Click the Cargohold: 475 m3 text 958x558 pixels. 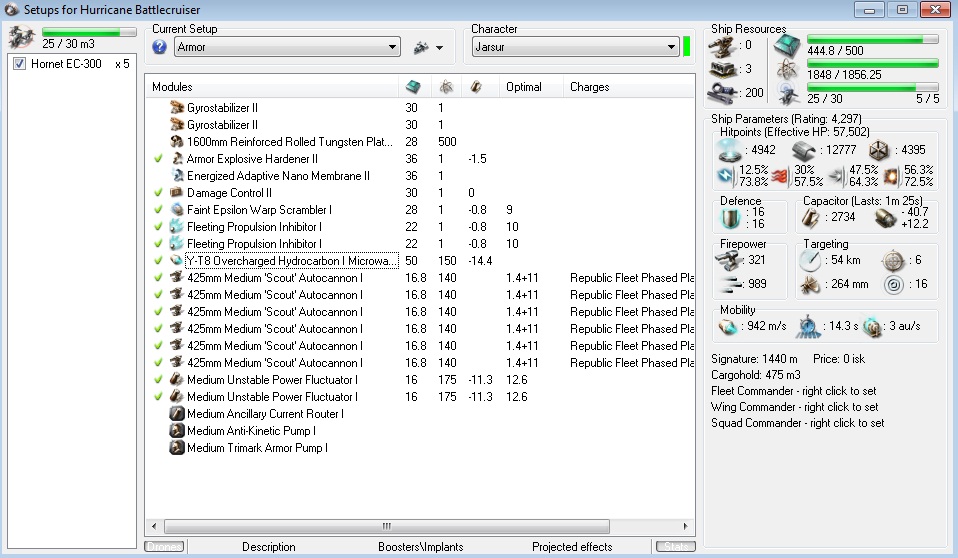[x=756, y=375]
